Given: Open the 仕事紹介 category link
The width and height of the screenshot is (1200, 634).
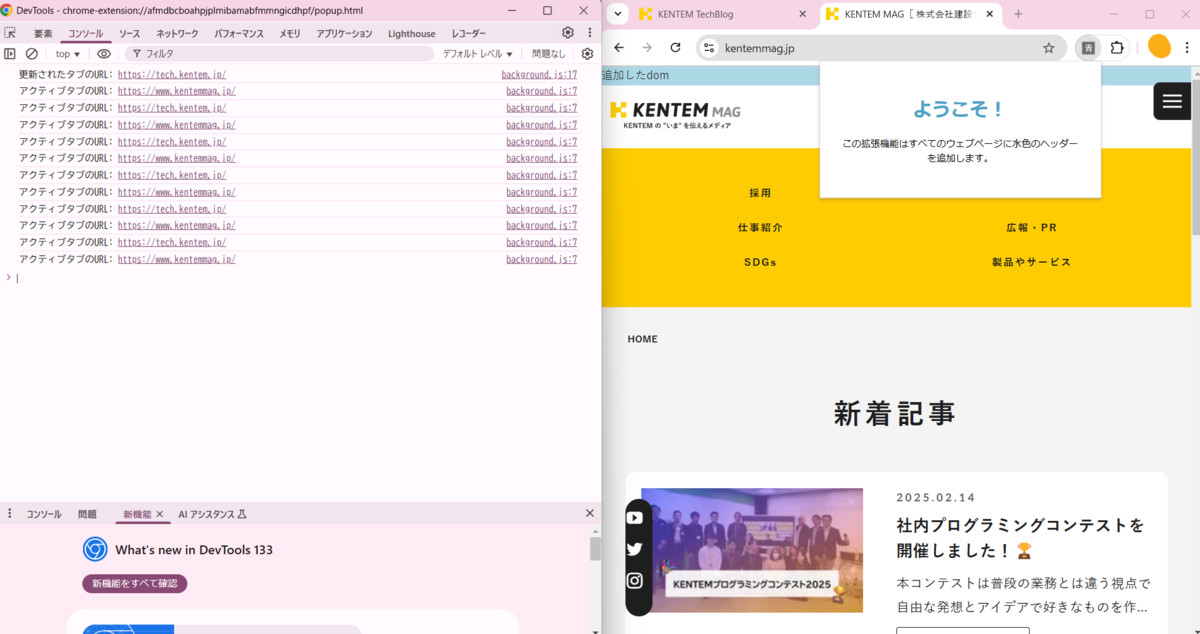Looking at the screenshot, I should pyautogui.click(x=760, y=228).
